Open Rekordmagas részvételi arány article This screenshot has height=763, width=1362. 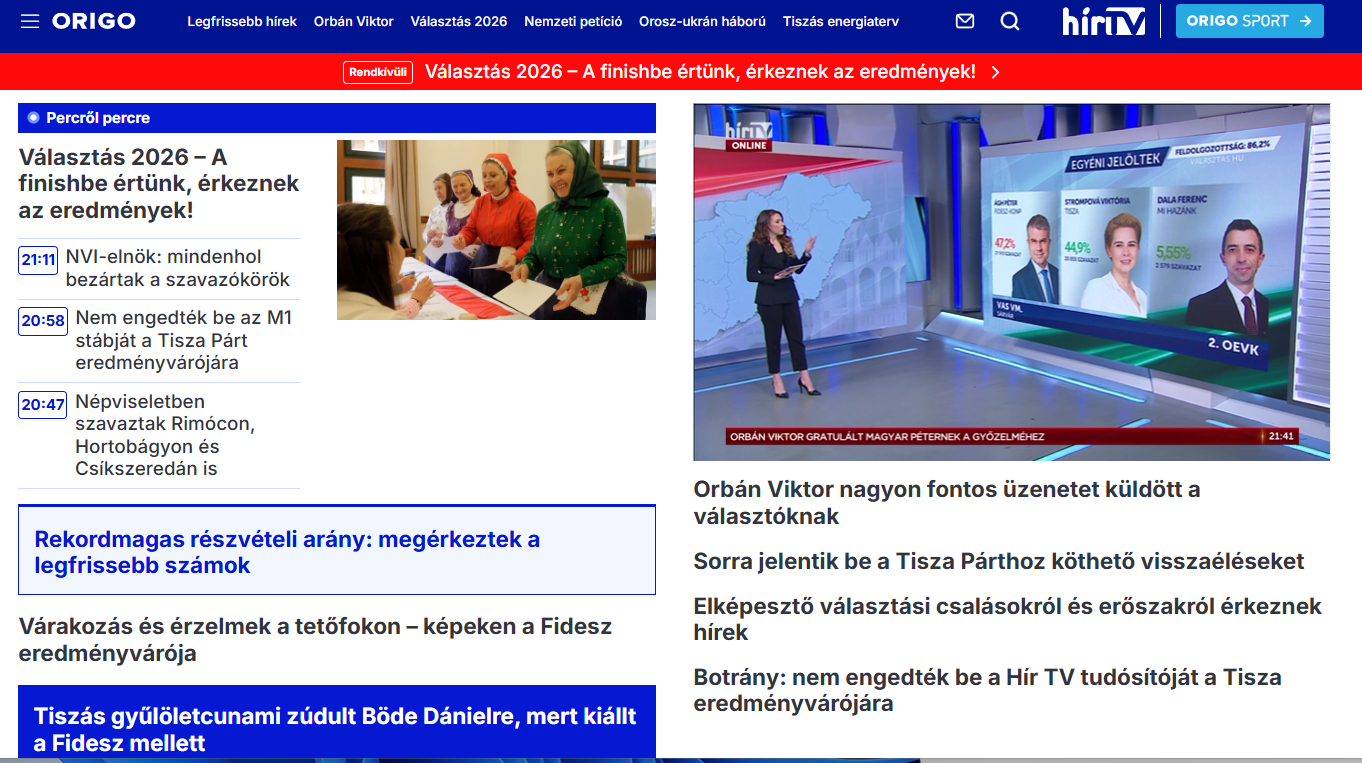pyautogui.click(x=287, y=552)
